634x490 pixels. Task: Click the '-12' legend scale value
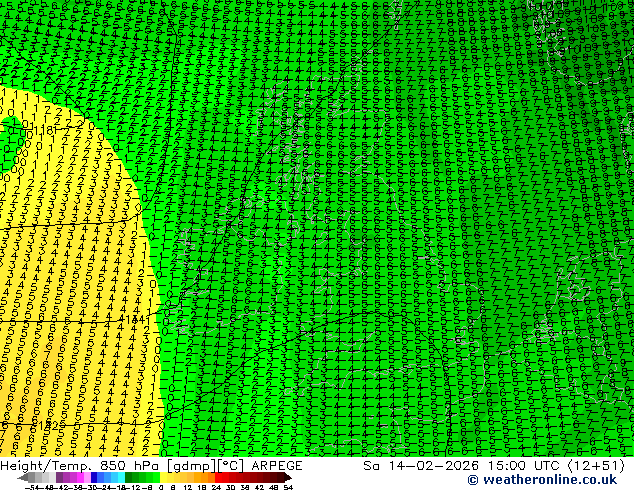pyautogui.click(x=133, y=488)
